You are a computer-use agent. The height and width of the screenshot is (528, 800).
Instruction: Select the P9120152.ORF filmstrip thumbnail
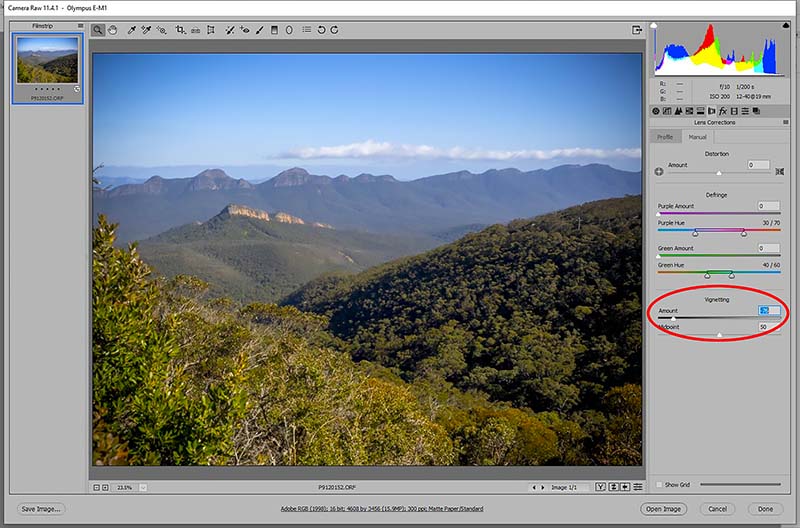click(47, 61)
